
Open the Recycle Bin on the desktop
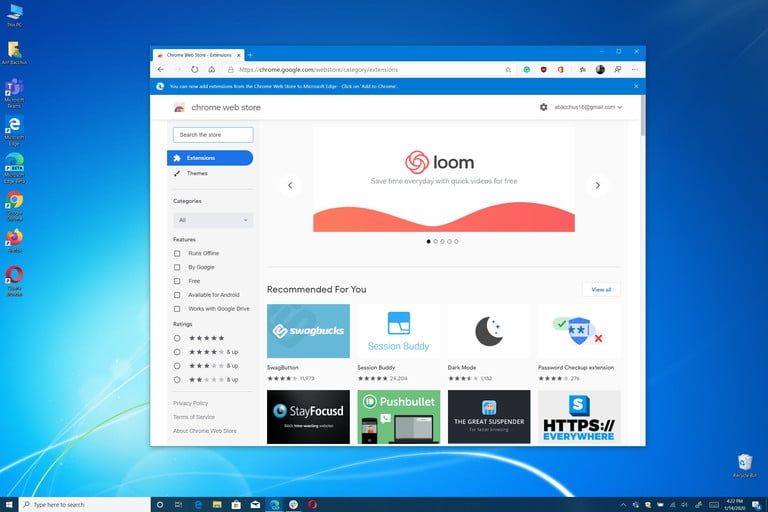coord(745,465)
